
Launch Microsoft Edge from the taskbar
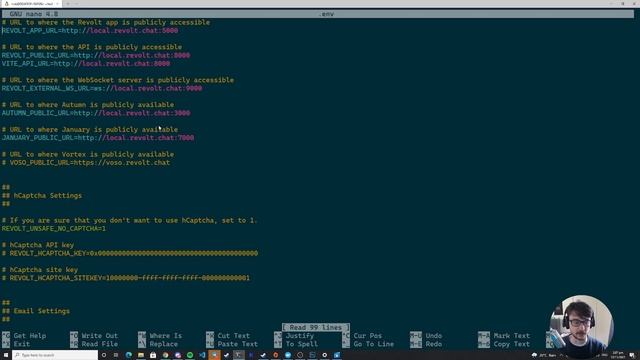129,355
